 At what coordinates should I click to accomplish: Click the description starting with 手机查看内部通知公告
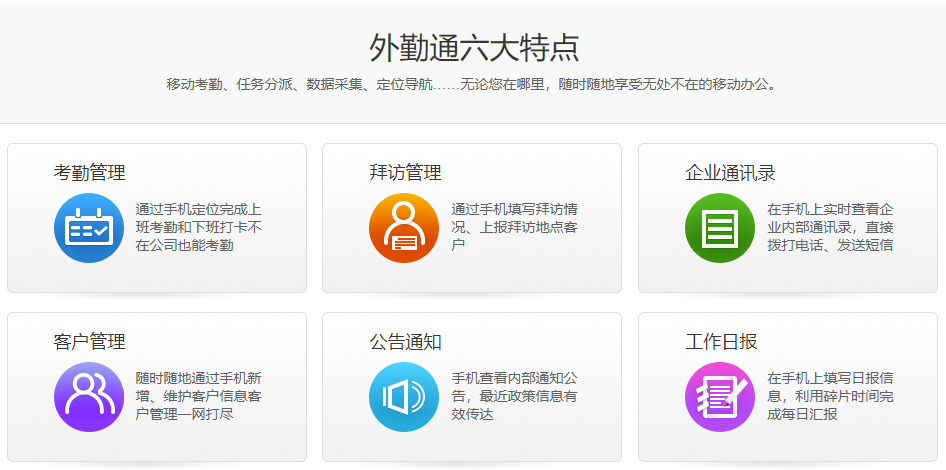click(514, 396)
